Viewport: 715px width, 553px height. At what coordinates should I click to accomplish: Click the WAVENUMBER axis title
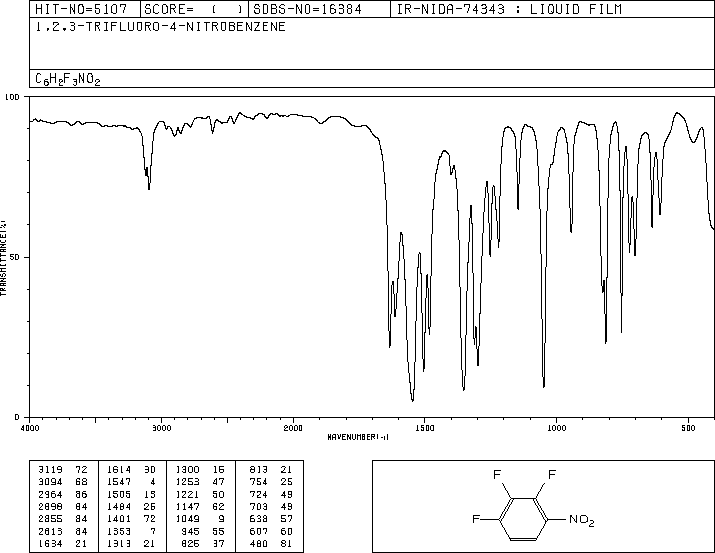358,437
